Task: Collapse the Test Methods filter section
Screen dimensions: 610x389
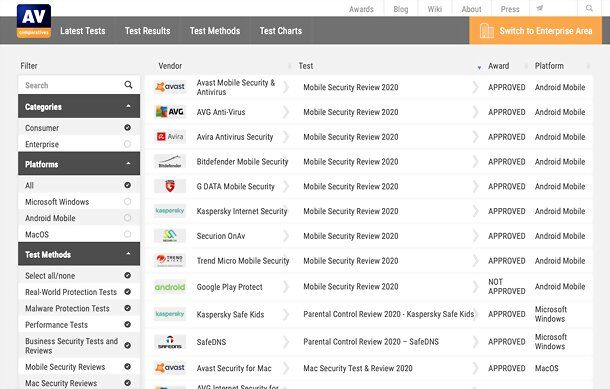Action: [x=79, y=254]
